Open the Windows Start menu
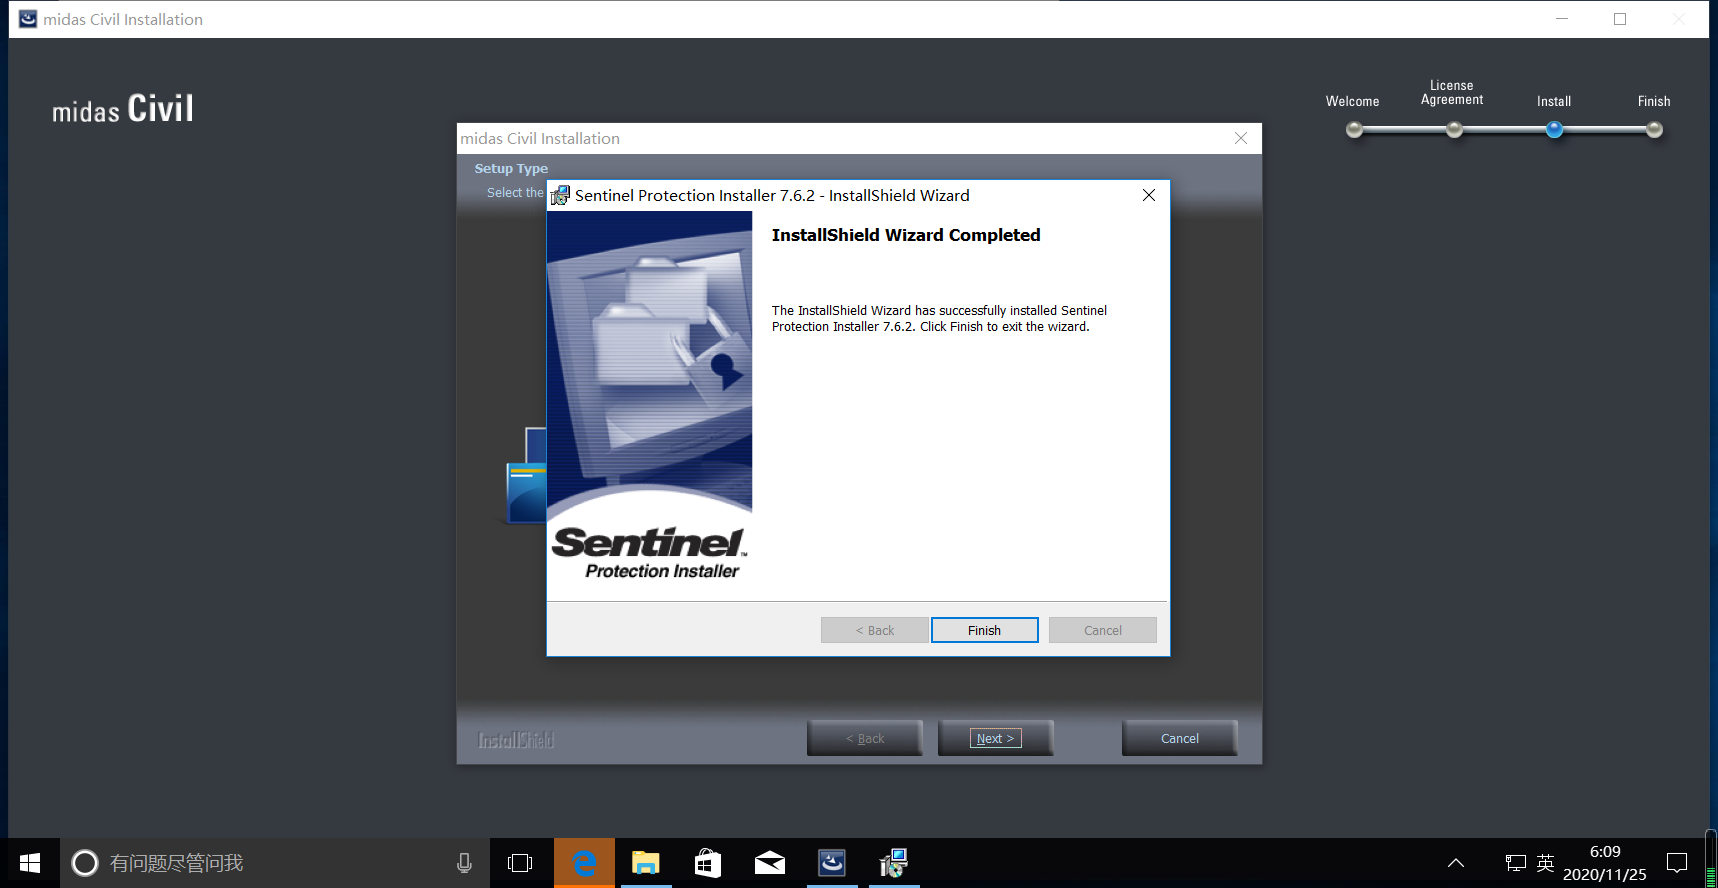 (x=30, y=863)
